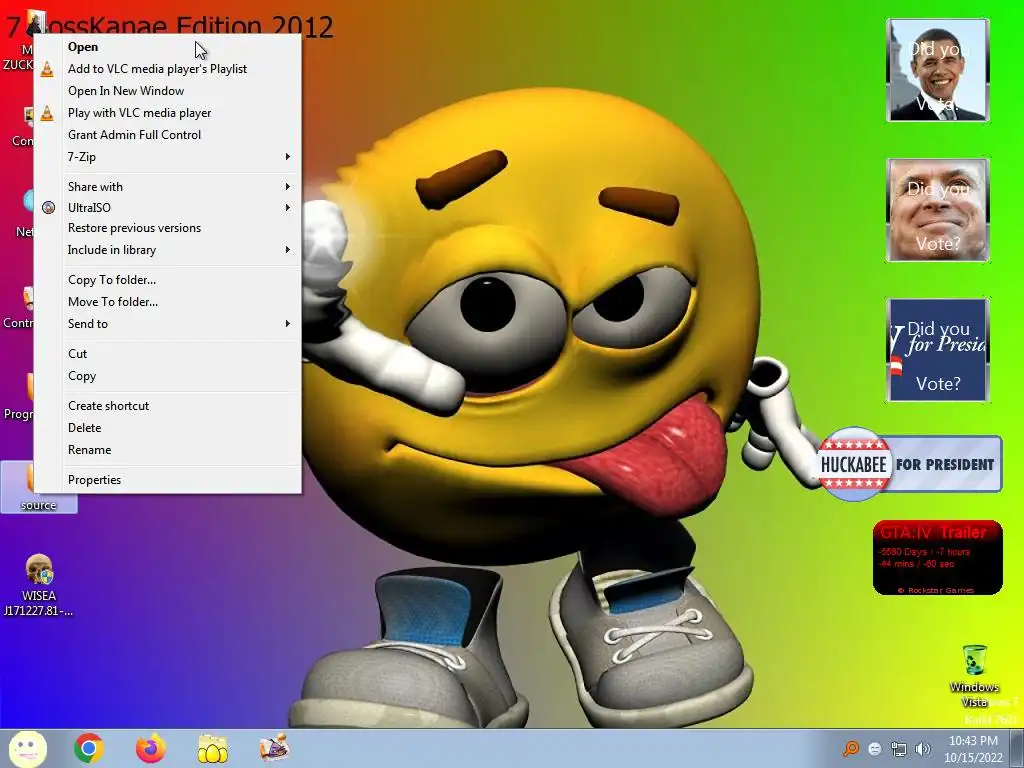1024x768 pixels.
Task: Click the McCain Did you Vote gadget
Action: [x=937, y=210]
